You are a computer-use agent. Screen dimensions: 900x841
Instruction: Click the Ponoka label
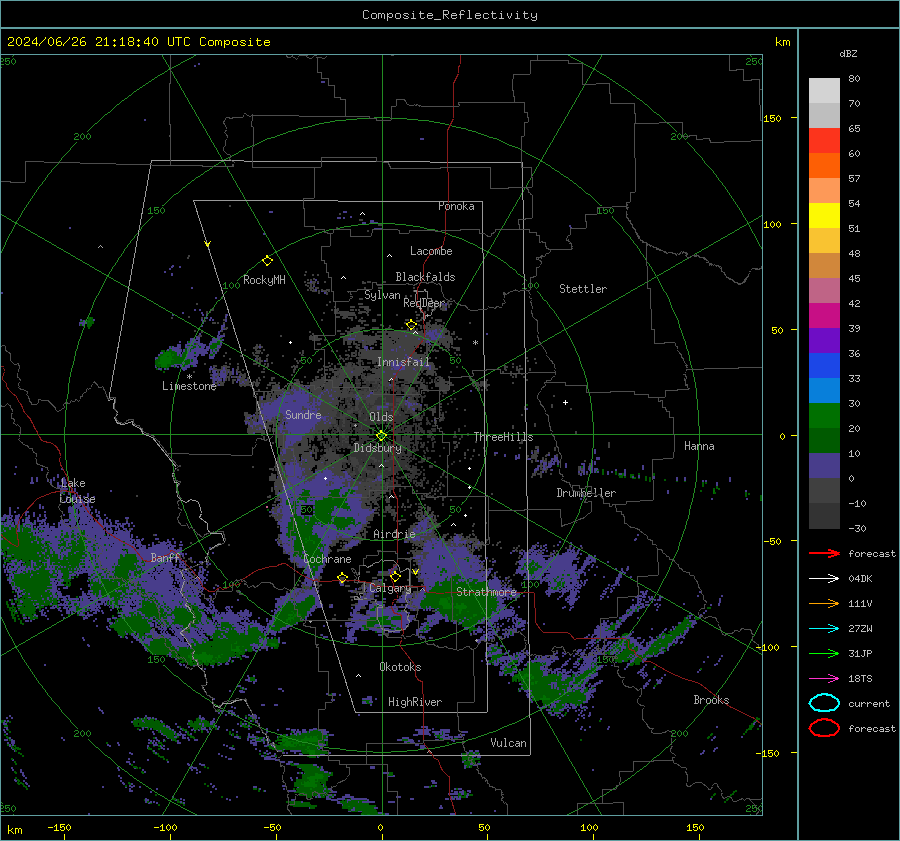[456, 206]
